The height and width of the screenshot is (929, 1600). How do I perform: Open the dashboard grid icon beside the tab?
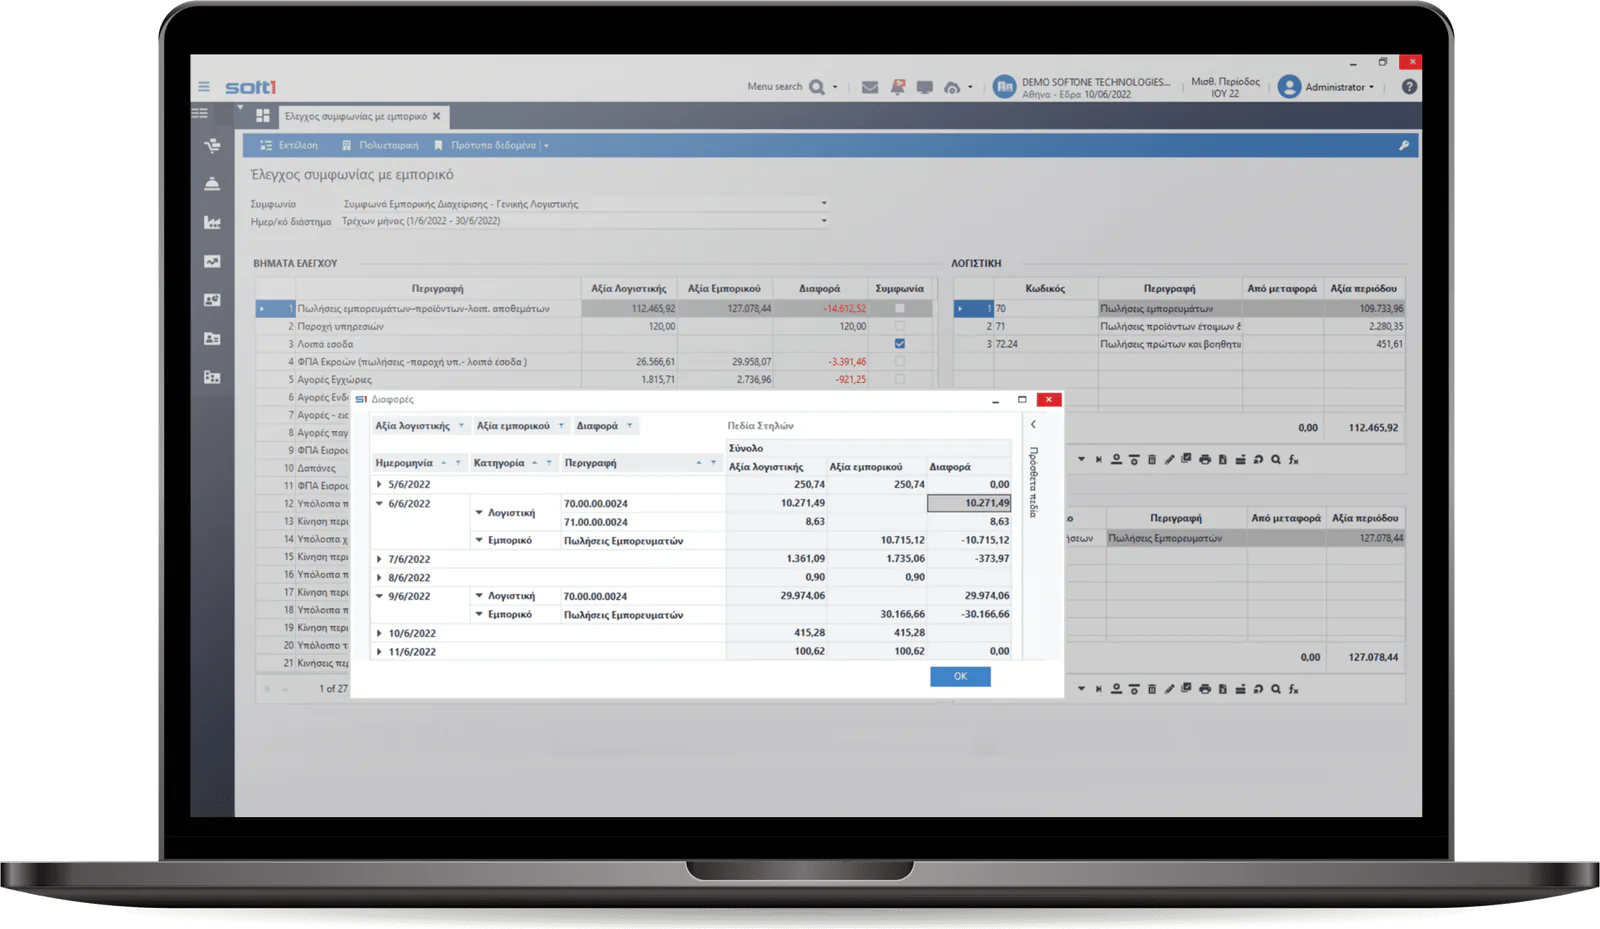[x=263, y=116]
